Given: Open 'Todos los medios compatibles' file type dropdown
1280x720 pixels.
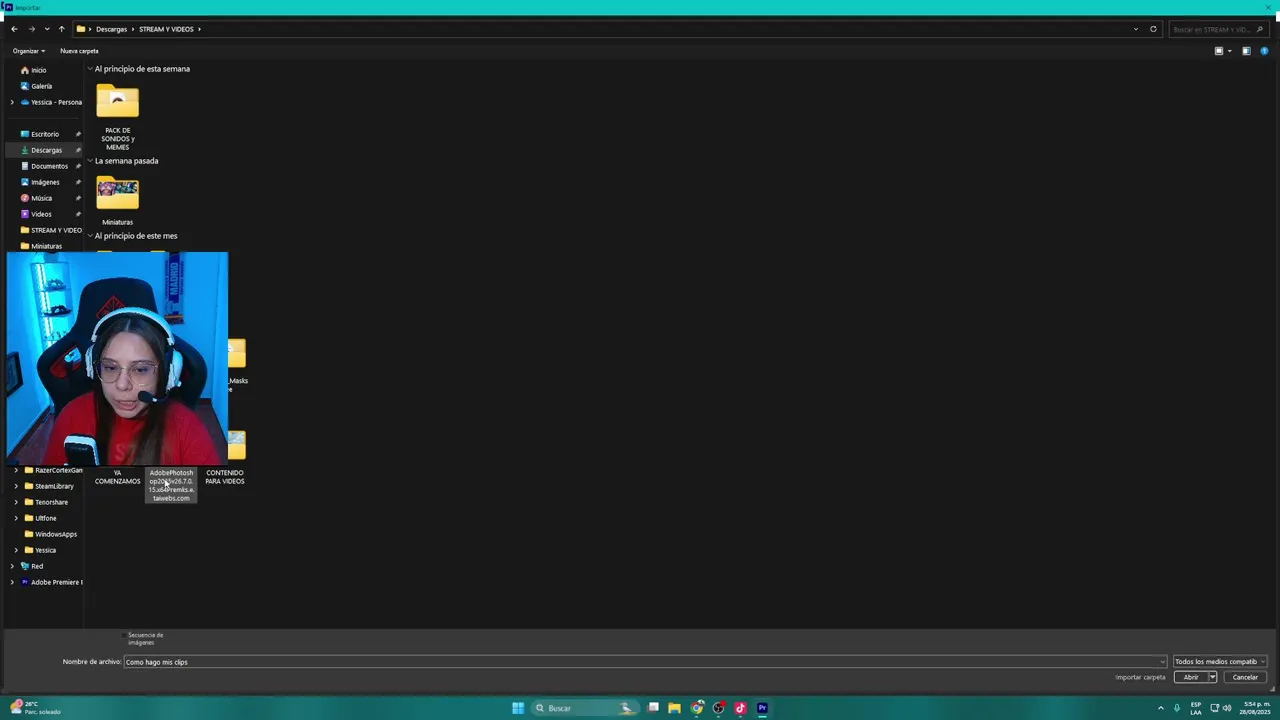Looking at the screenshot, I should click(1219, 662).
